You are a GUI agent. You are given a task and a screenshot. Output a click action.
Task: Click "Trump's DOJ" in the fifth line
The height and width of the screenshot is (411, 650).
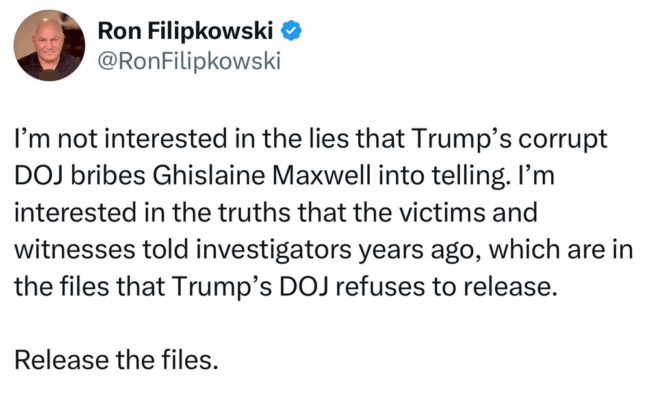pyautogui.click(x=250, y=287)
